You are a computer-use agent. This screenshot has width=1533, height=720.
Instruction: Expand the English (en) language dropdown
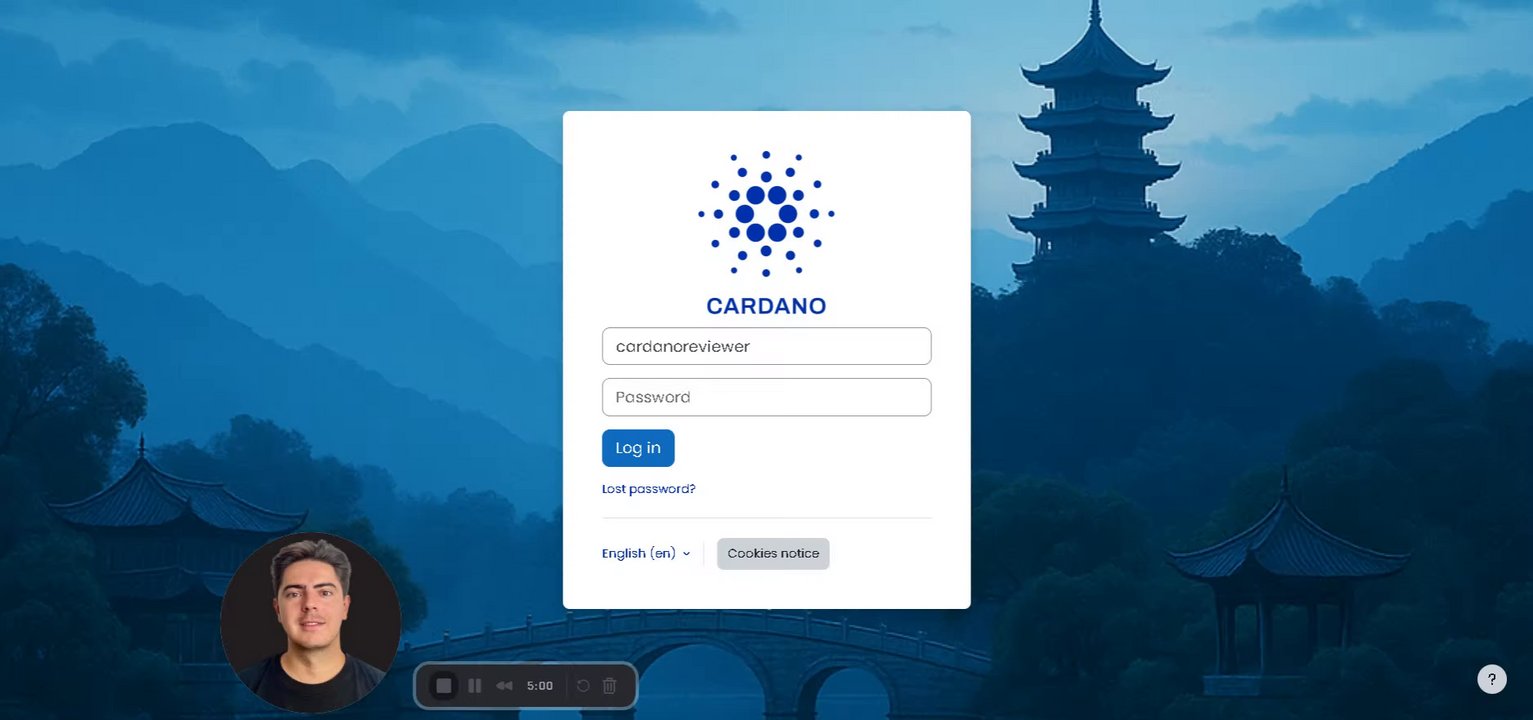coord(646,553)
